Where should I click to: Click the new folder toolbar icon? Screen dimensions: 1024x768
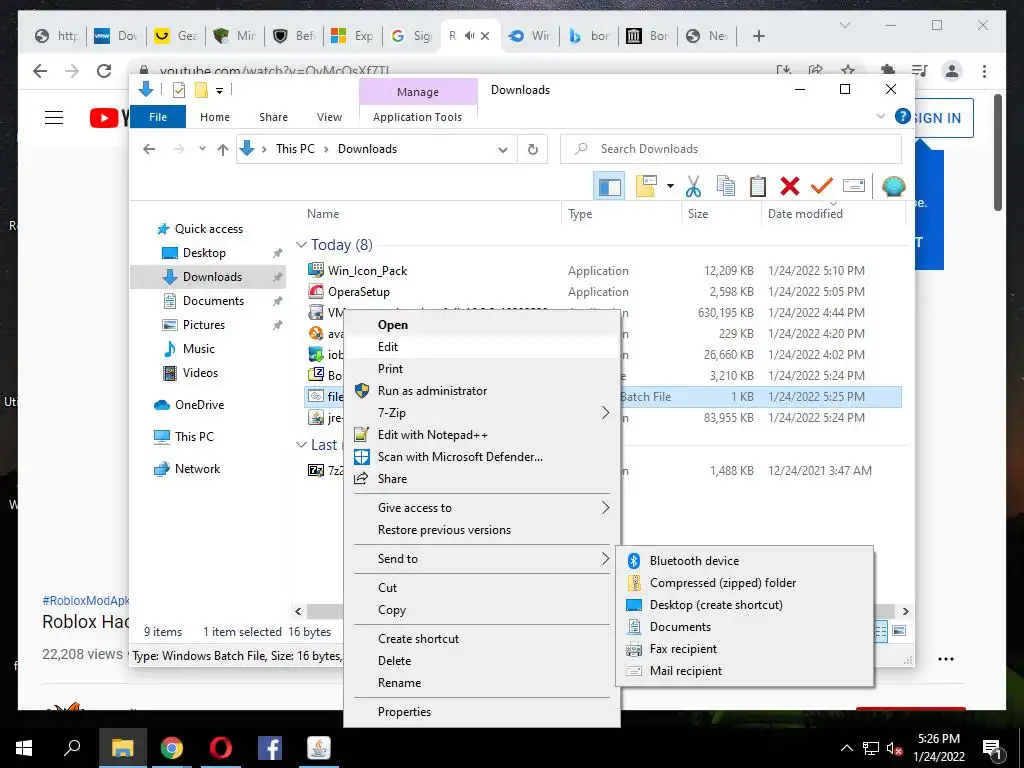tap(646, 186)
